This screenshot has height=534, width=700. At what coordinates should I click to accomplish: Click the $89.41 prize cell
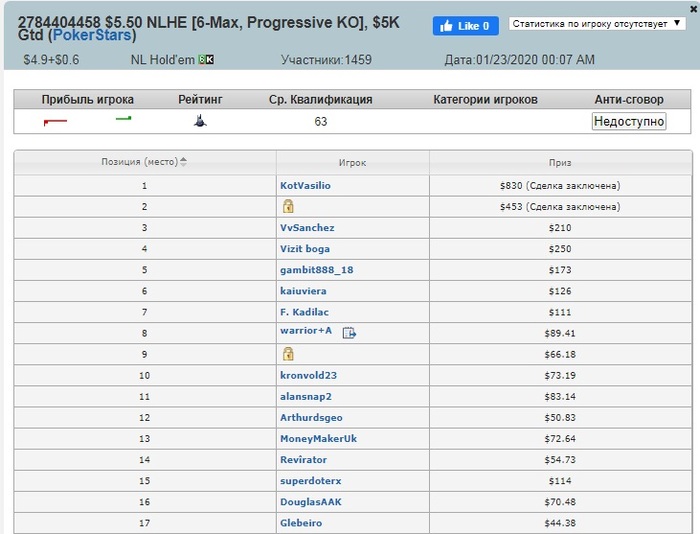pyautogui.click(x=560, y=333)
